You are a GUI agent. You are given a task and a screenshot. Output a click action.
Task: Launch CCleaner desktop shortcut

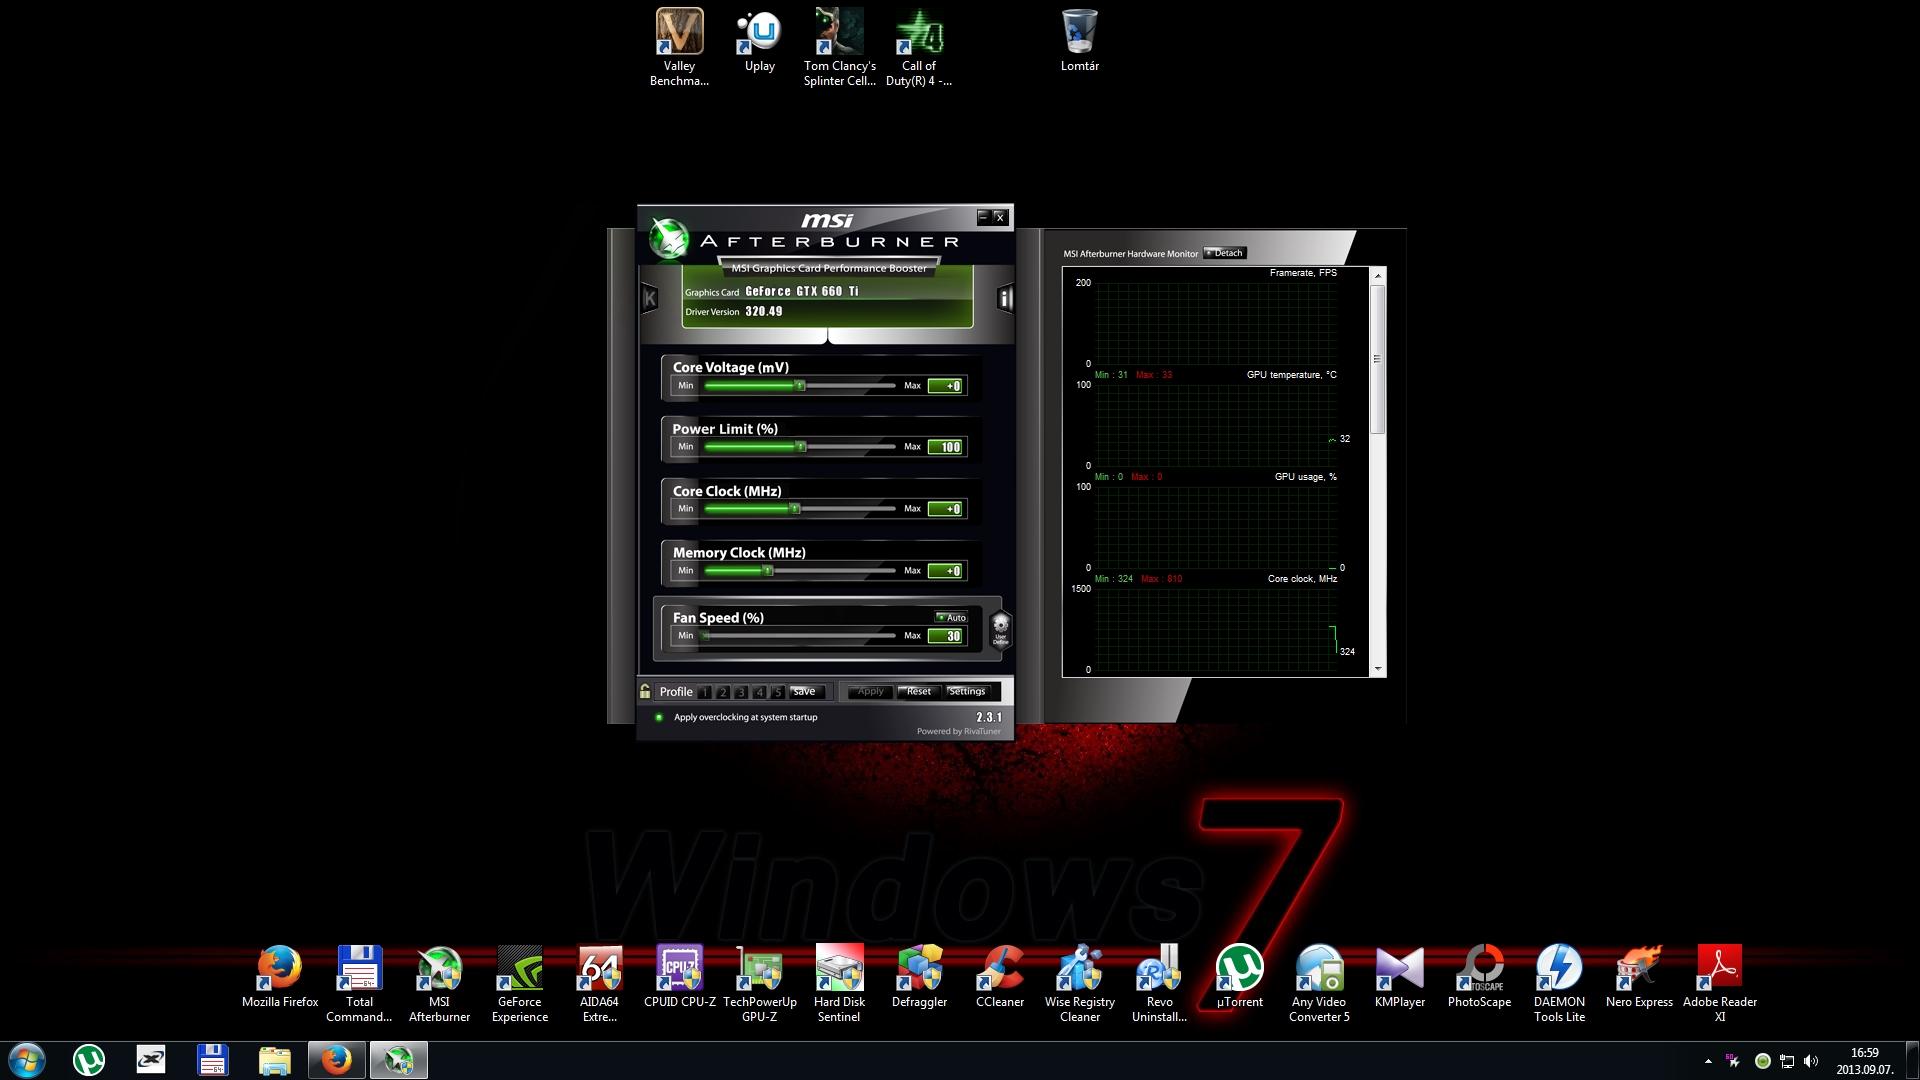[x=999, y=977]
